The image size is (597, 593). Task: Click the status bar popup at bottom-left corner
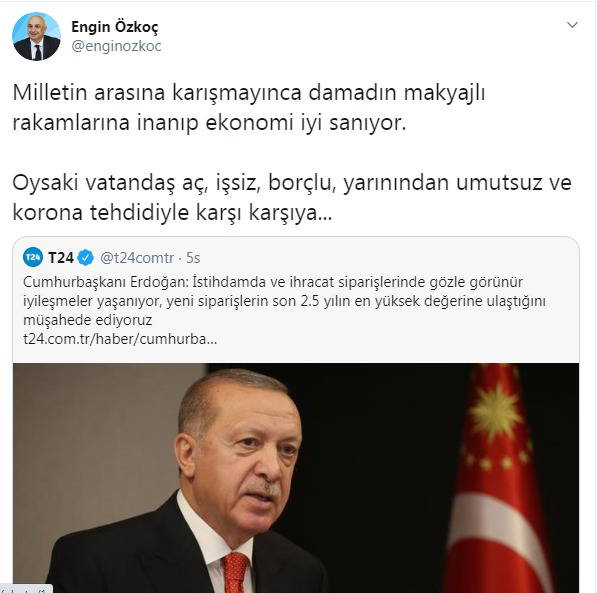26,588
